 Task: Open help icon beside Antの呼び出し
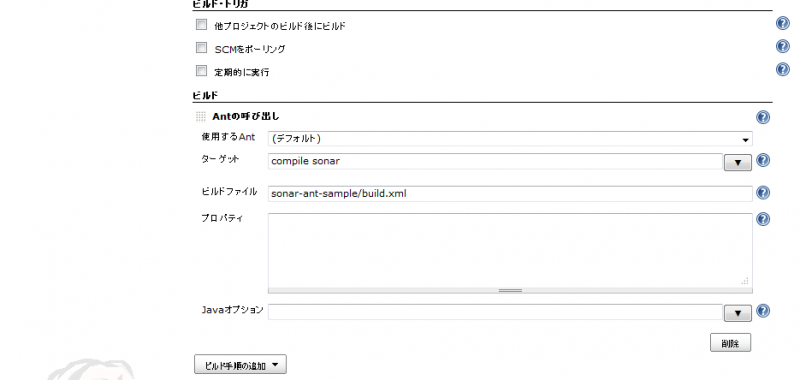tap(763, 117)
